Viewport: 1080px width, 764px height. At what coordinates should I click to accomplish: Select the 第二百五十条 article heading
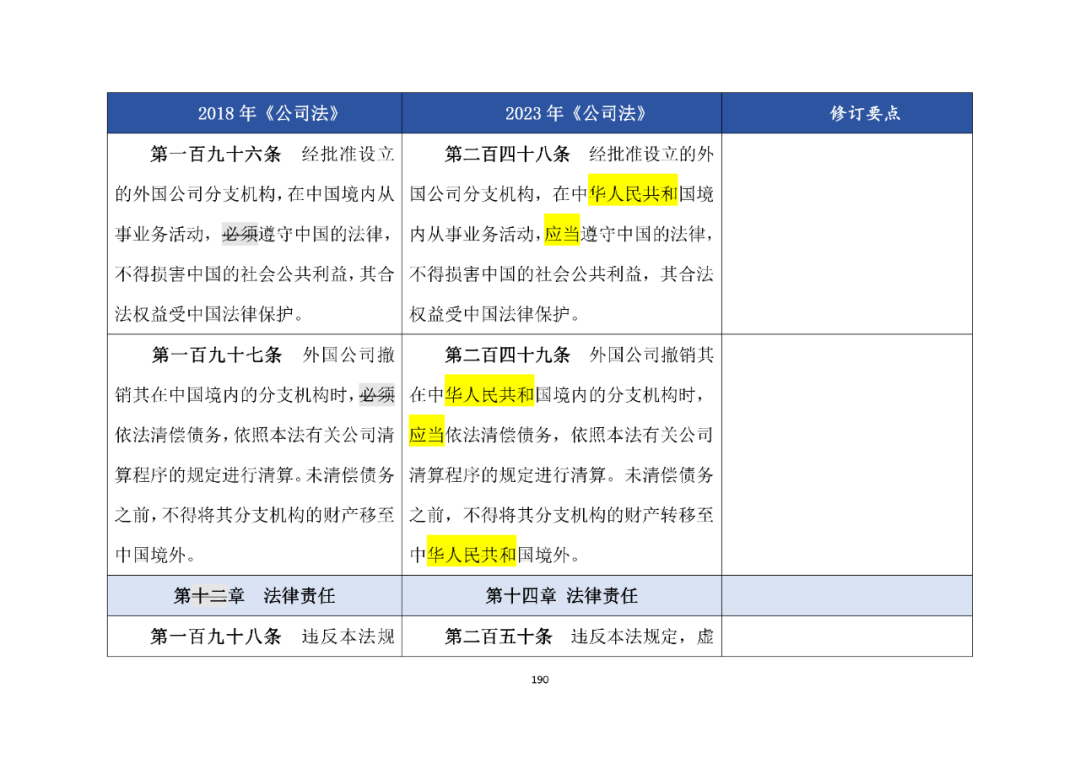tap(498, 637)
